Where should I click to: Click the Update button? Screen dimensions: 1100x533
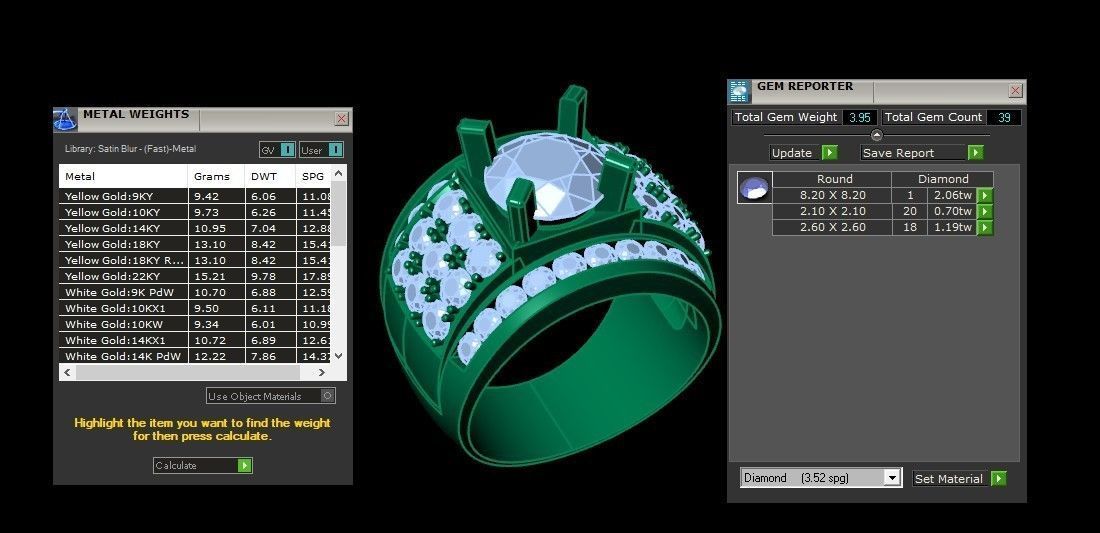click(803, 153)
